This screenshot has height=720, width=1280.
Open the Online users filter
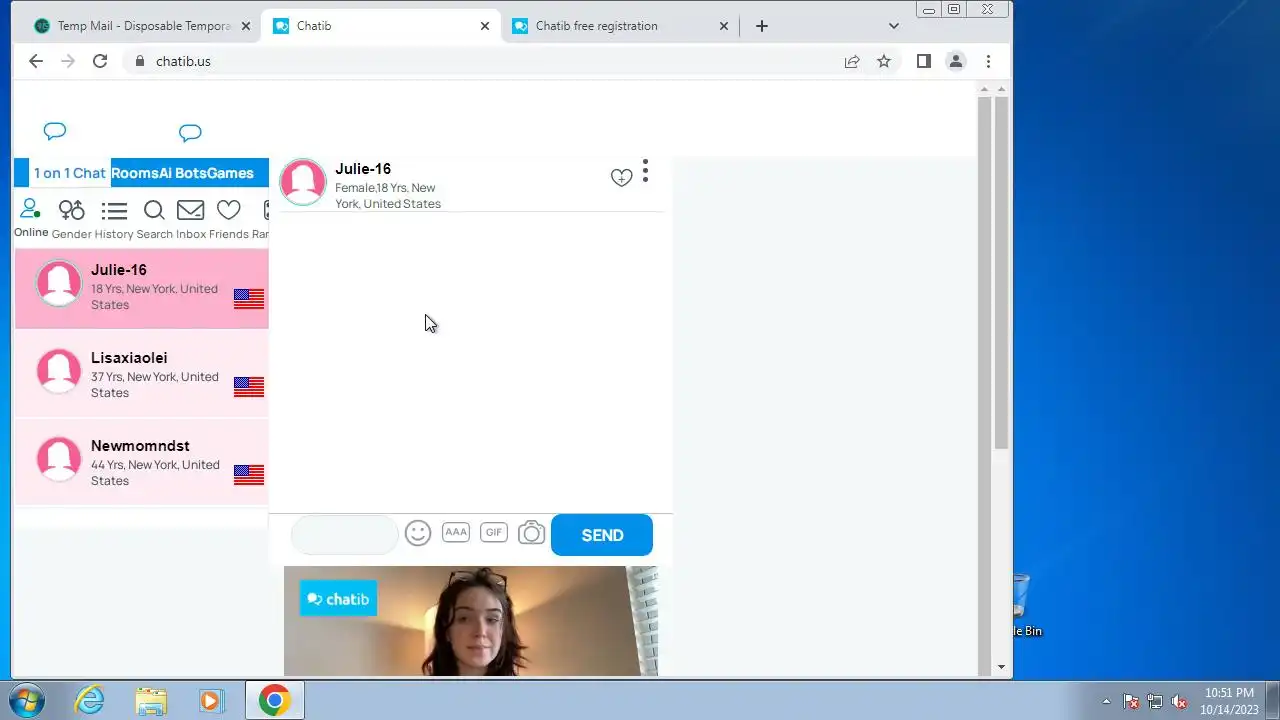coord(30,218)
